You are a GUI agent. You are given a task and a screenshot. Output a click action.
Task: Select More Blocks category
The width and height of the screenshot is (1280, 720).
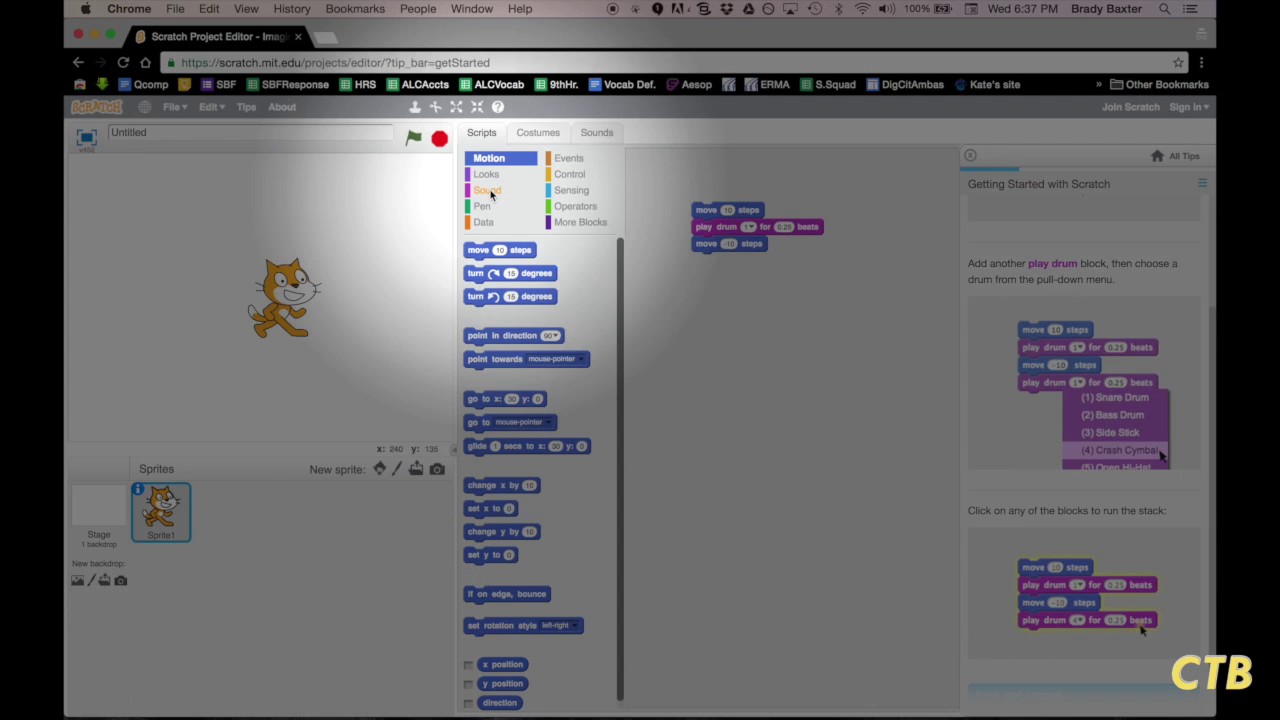(x=580, y=222)
